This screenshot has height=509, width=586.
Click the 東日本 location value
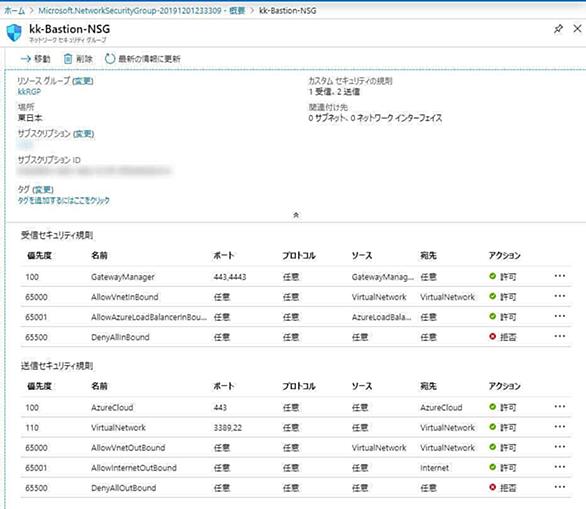[x=30, y=118]
